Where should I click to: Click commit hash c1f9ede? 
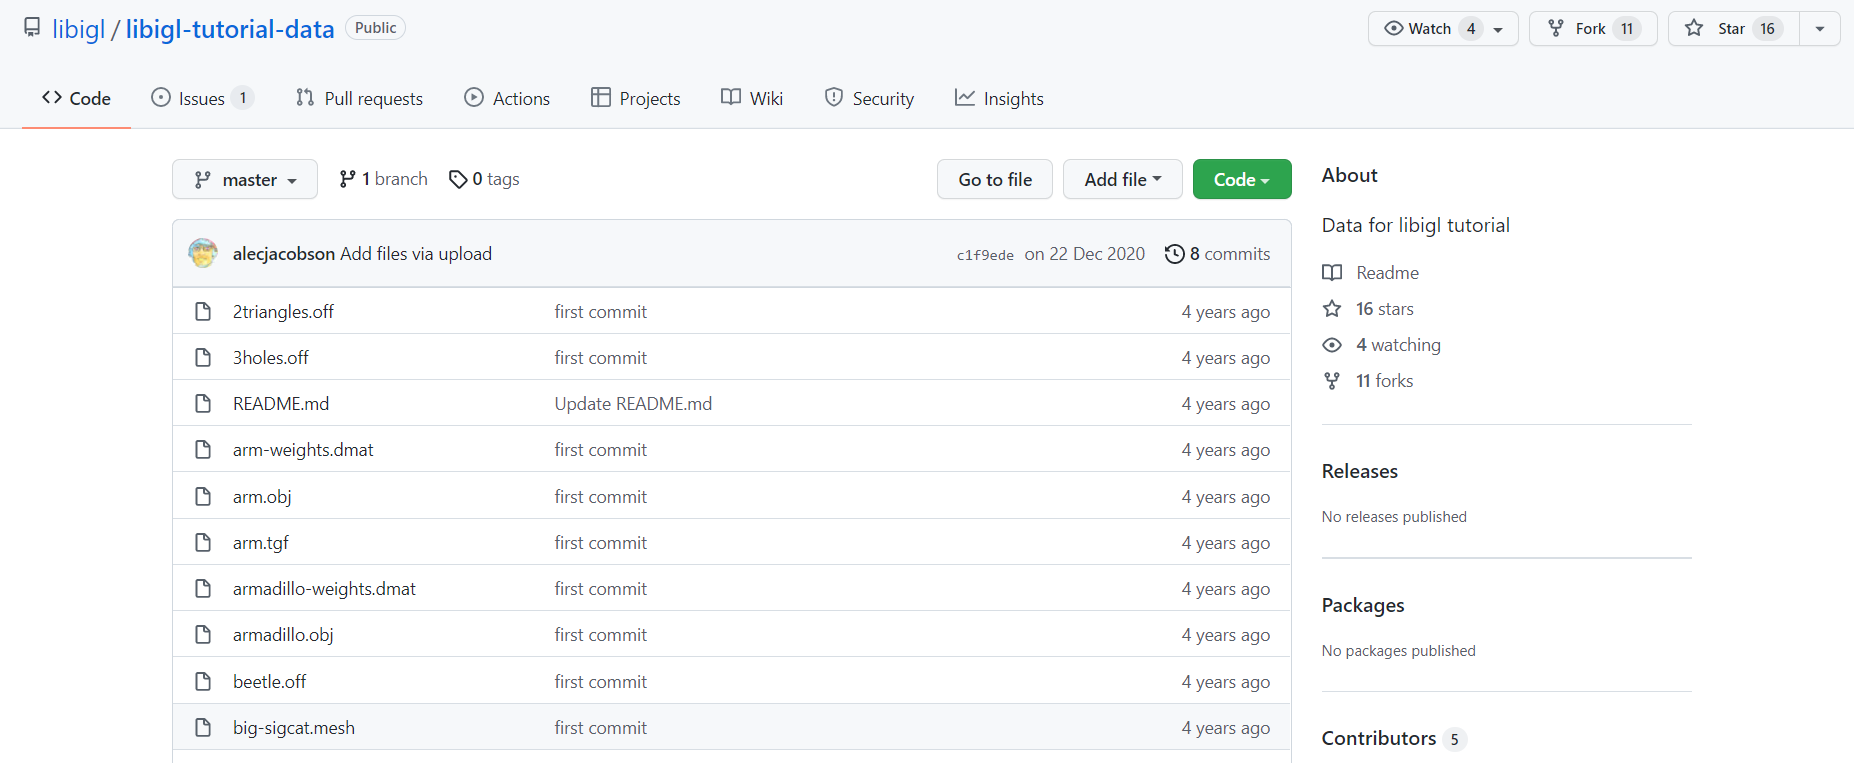(985, 255)
